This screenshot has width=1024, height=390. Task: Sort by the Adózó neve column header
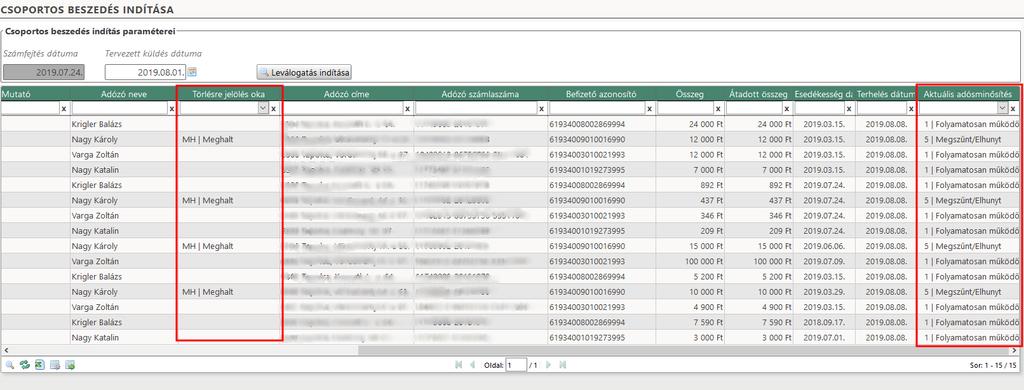pyautogui.click(x=124, y=94)
